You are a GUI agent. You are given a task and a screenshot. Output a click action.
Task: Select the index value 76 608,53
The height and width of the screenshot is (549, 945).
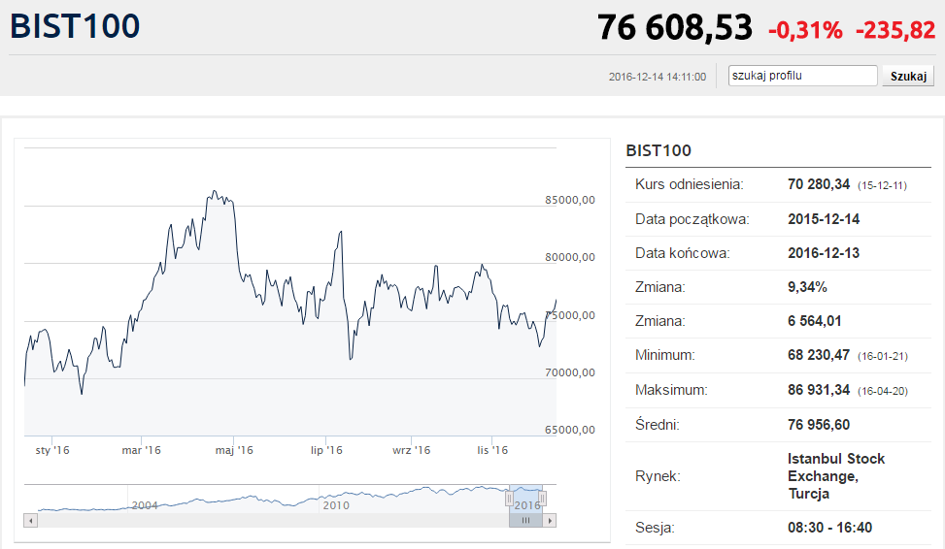coord(674,28)
